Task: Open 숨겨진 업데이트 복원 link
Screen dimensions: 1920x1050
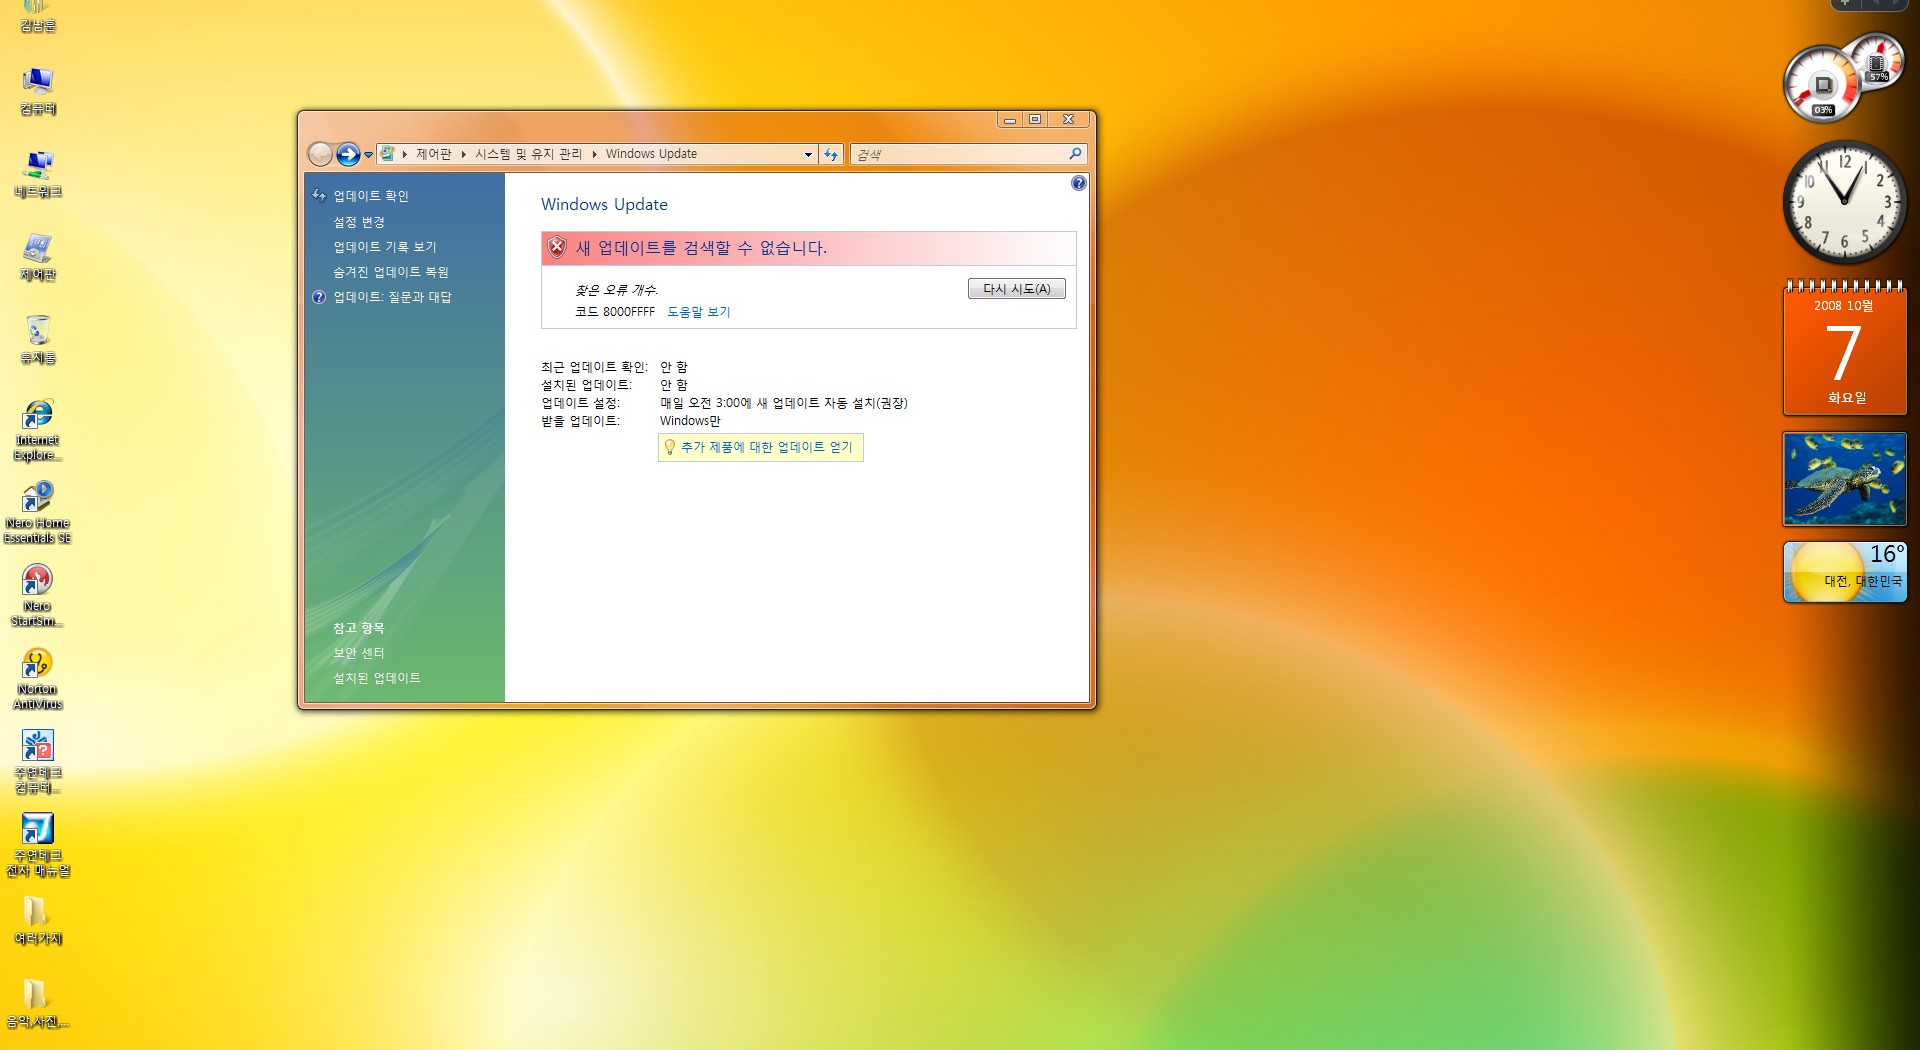Action: [x=391, y=272]
